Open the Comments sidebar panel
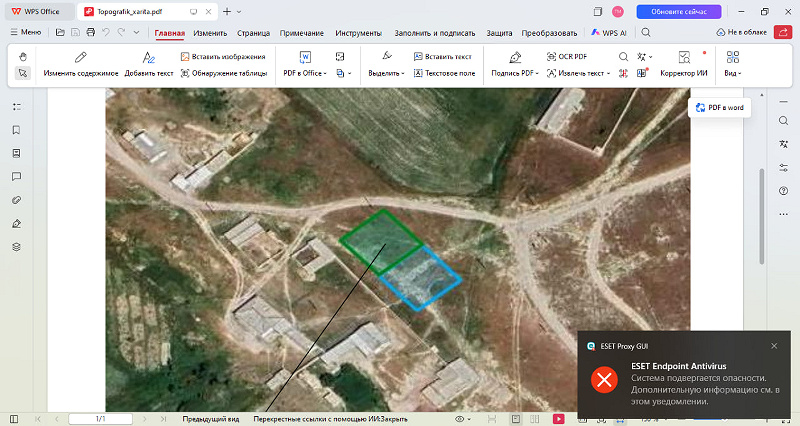Image resolution: width=800 pixels, height=426 pixels. coord(16,177)
